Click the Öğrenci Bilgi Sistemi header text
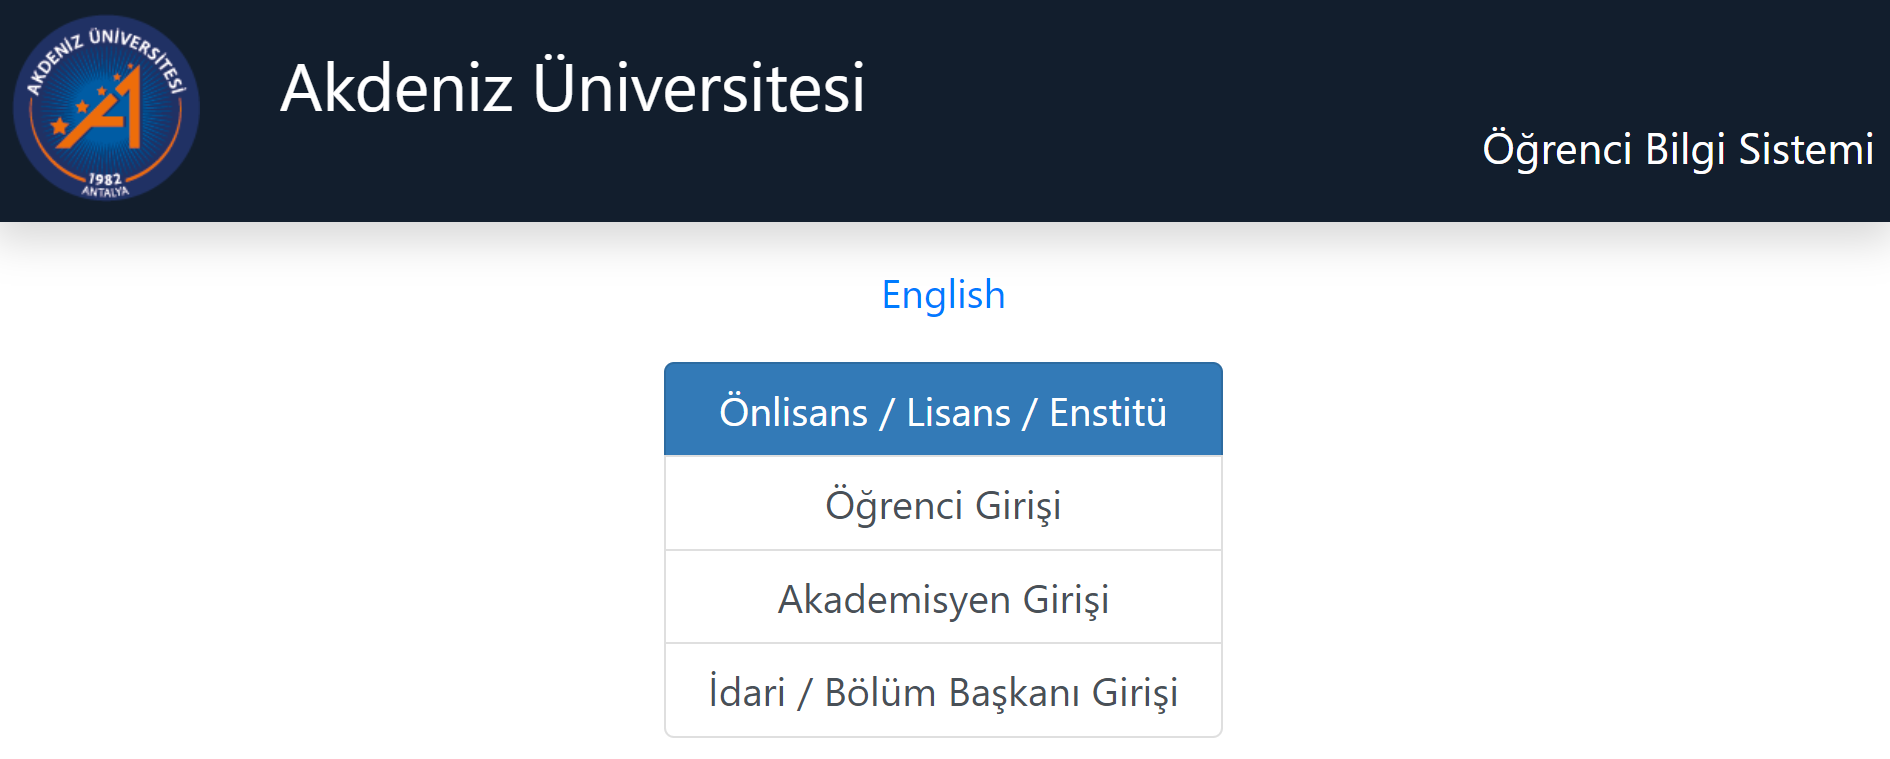This screenshot has height=759, width=1890. (x=1677, y=149)
